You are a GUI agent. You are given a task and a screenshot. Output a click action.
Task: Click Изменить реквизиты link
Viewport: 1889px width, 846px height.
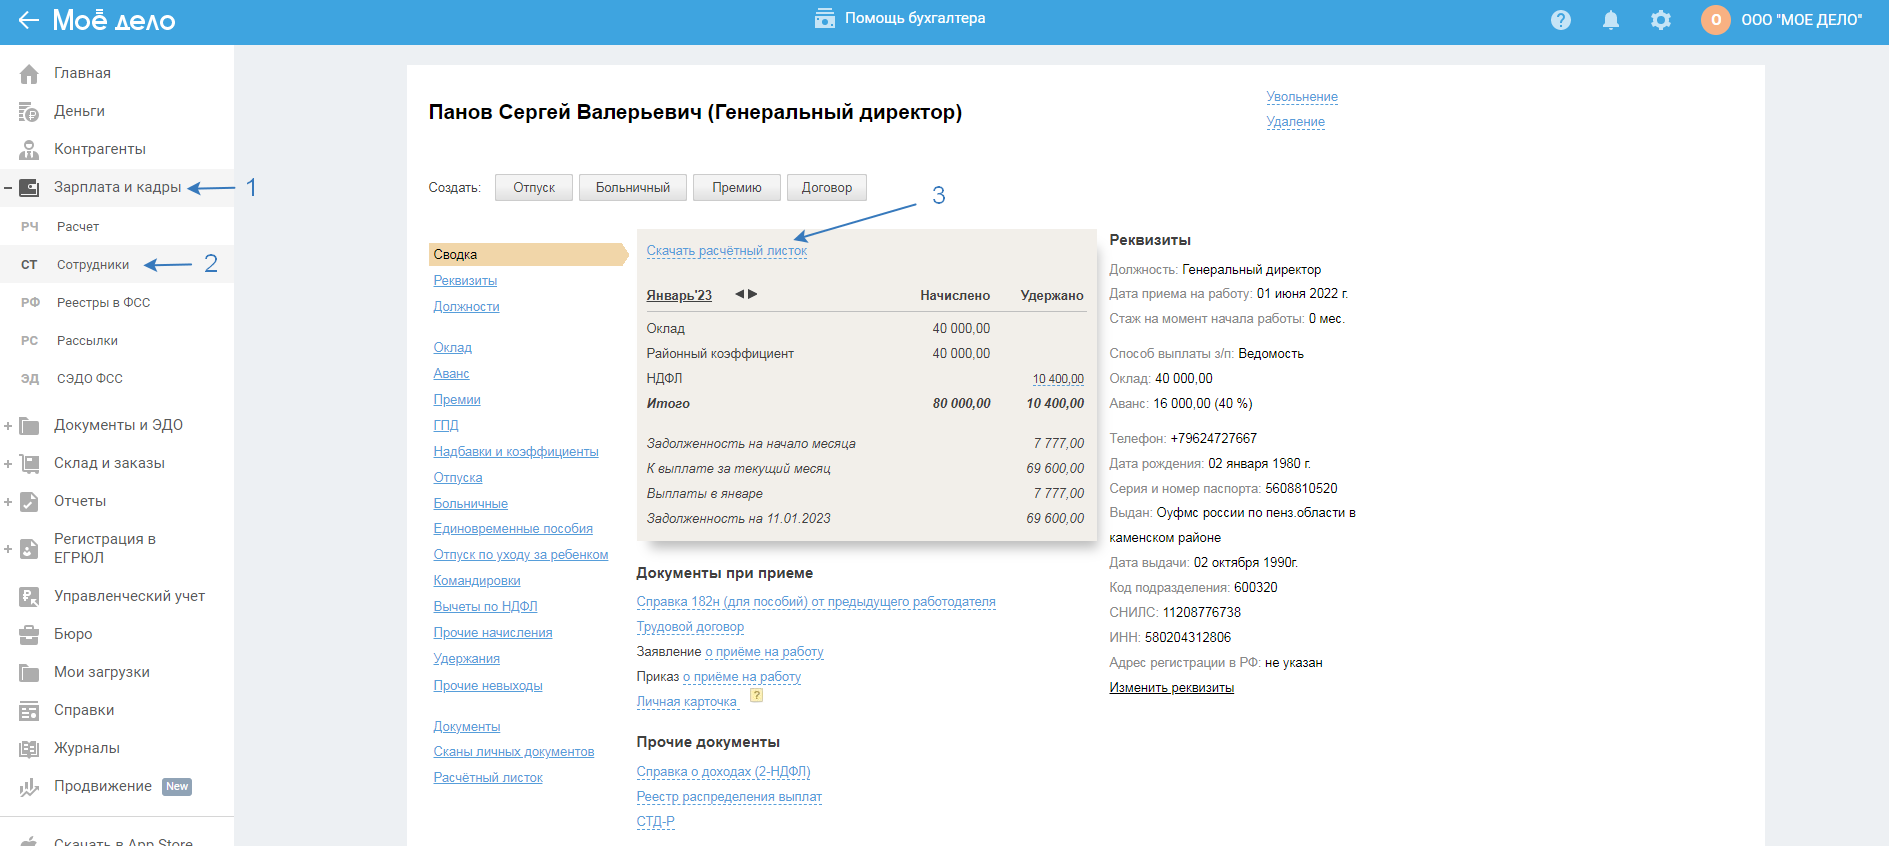(x=1172, y=688)
